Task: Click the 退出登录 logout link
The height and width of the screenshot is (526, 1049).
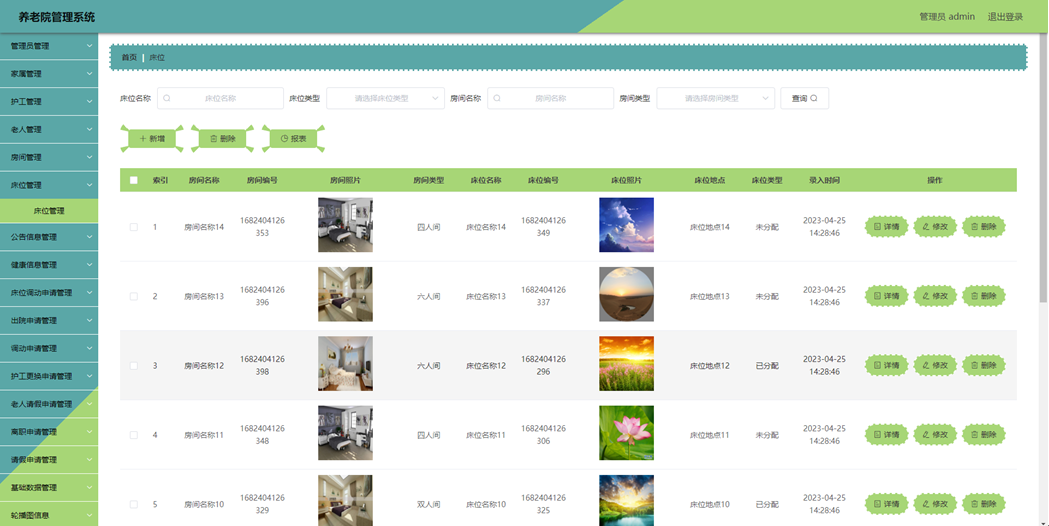Action: point(1005,17)
